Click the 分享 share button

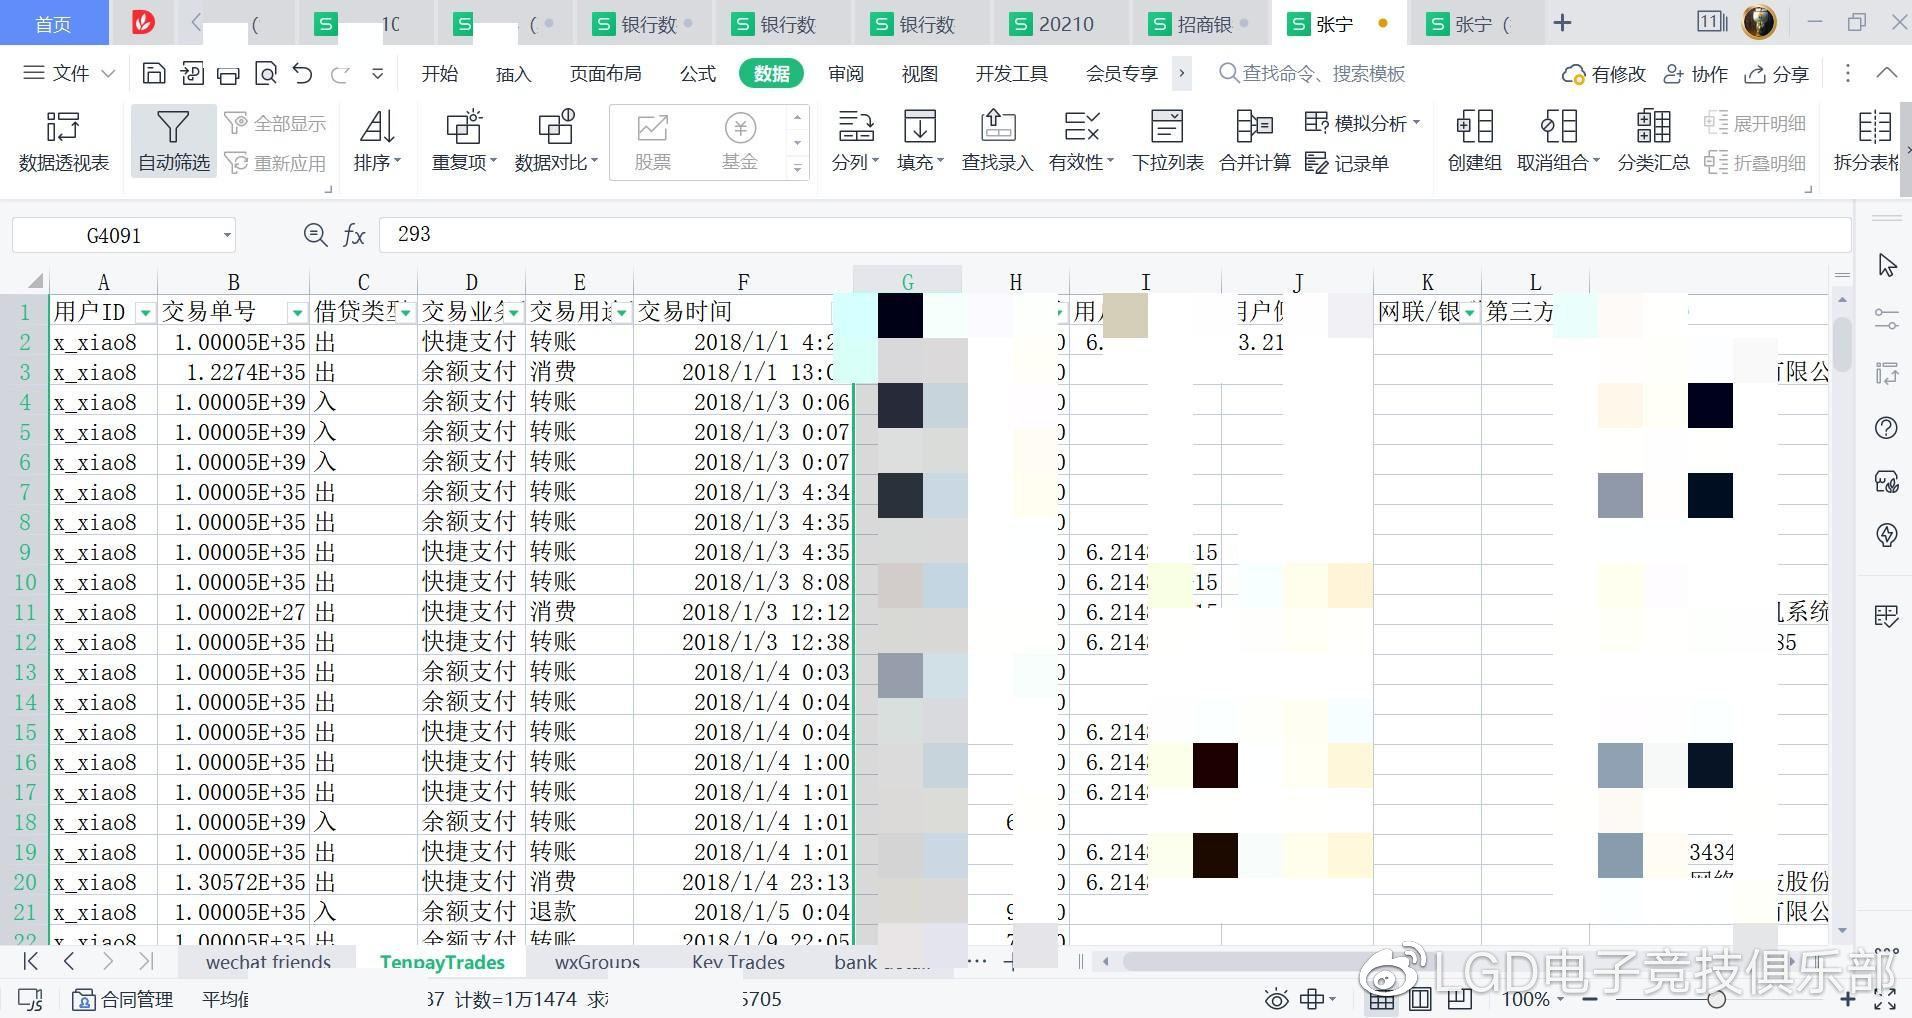tap(1777, 74)
